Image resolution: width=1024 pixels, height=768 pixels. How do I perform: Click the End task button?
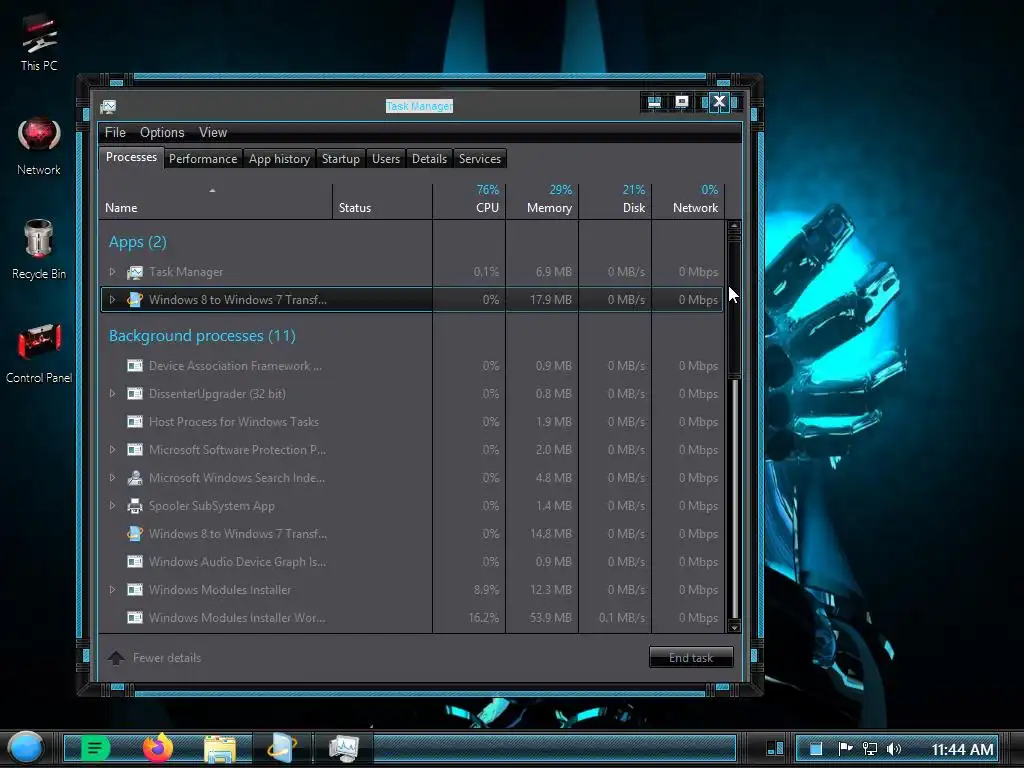(691, 658)
